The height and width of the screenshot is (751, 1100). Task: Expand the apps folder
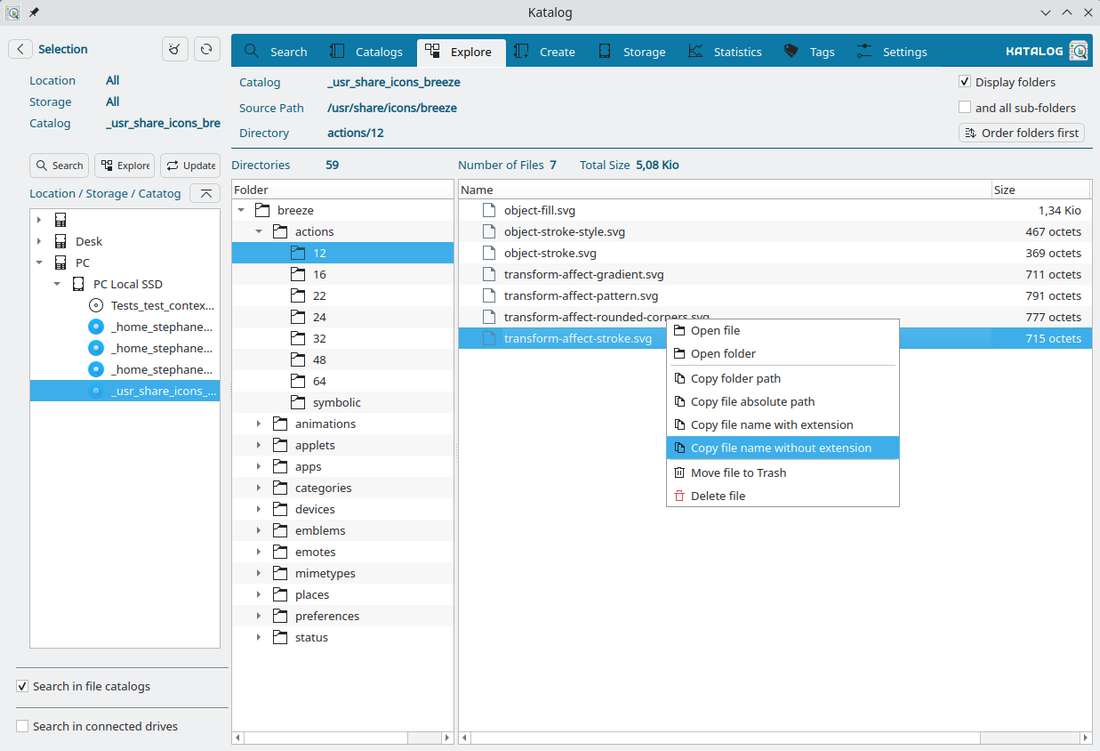tap(259, 467)
